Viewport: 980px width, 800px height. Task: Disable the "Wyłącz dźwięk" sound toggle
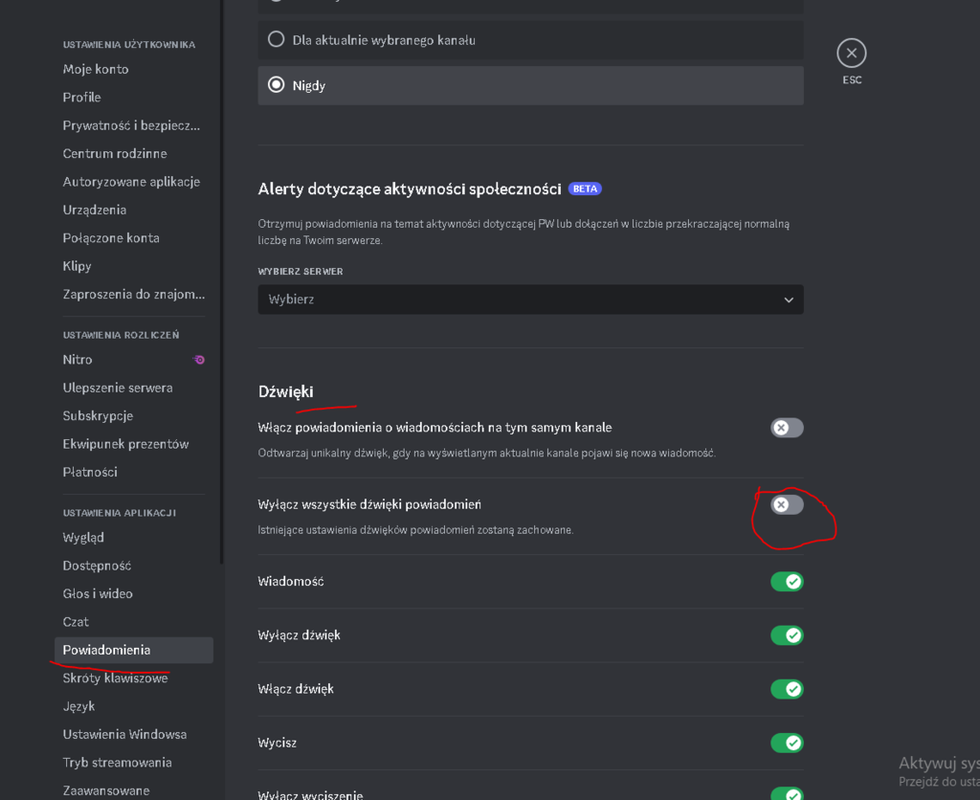tap(787, 635)
